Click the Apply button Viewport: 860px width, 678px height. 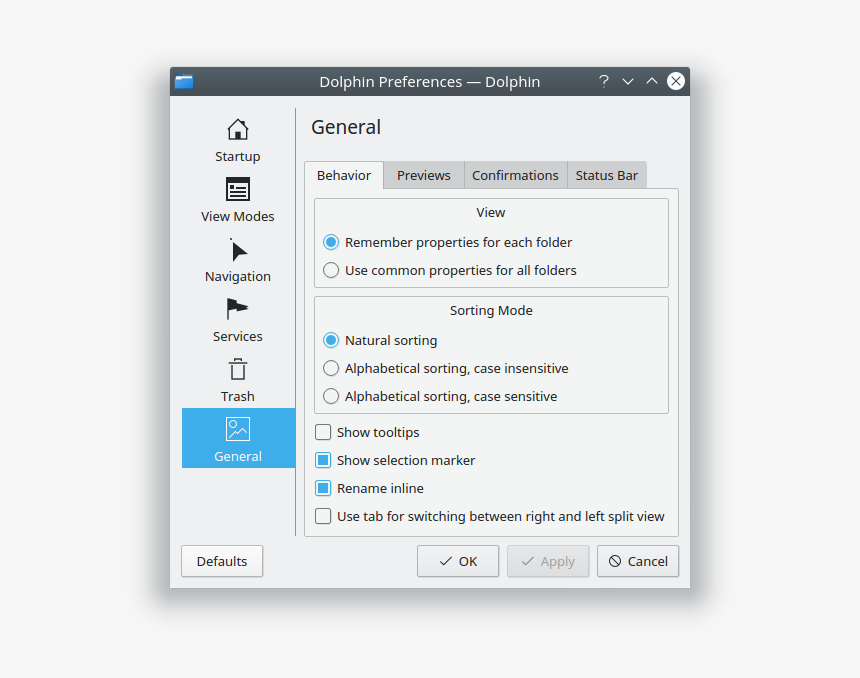coord(548,561)
